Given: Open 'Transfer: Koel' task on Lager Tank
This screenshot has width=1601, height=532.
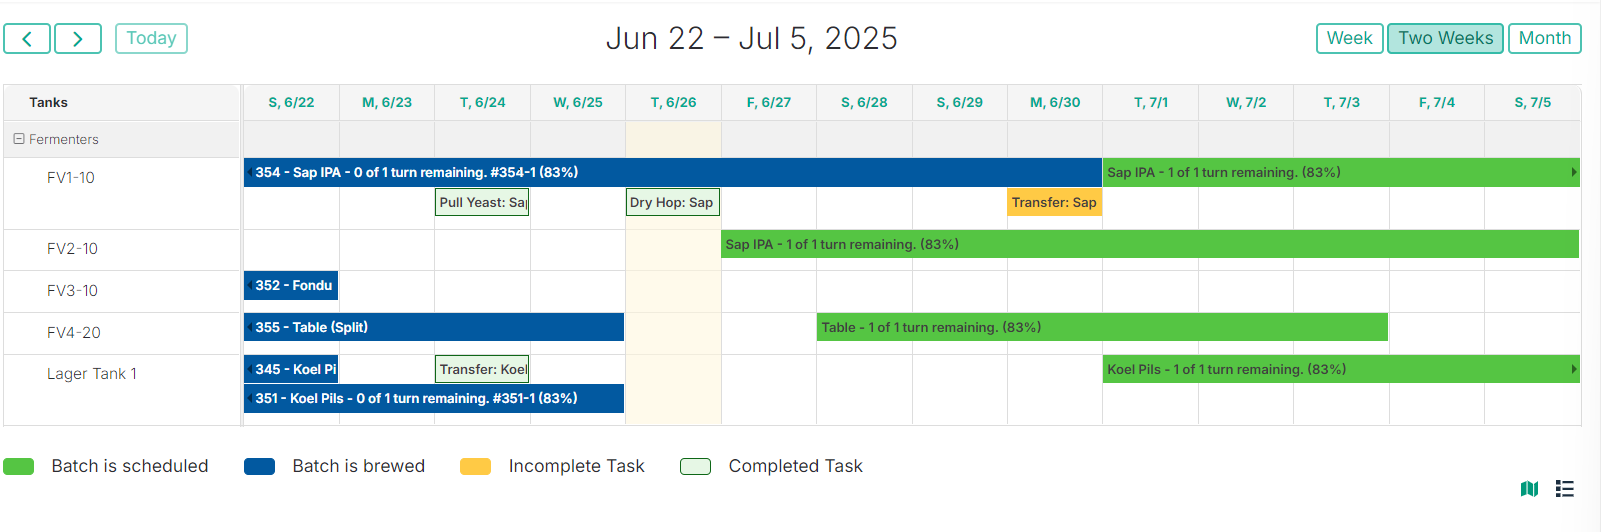Looking at the screenshot, I should 483,369.
